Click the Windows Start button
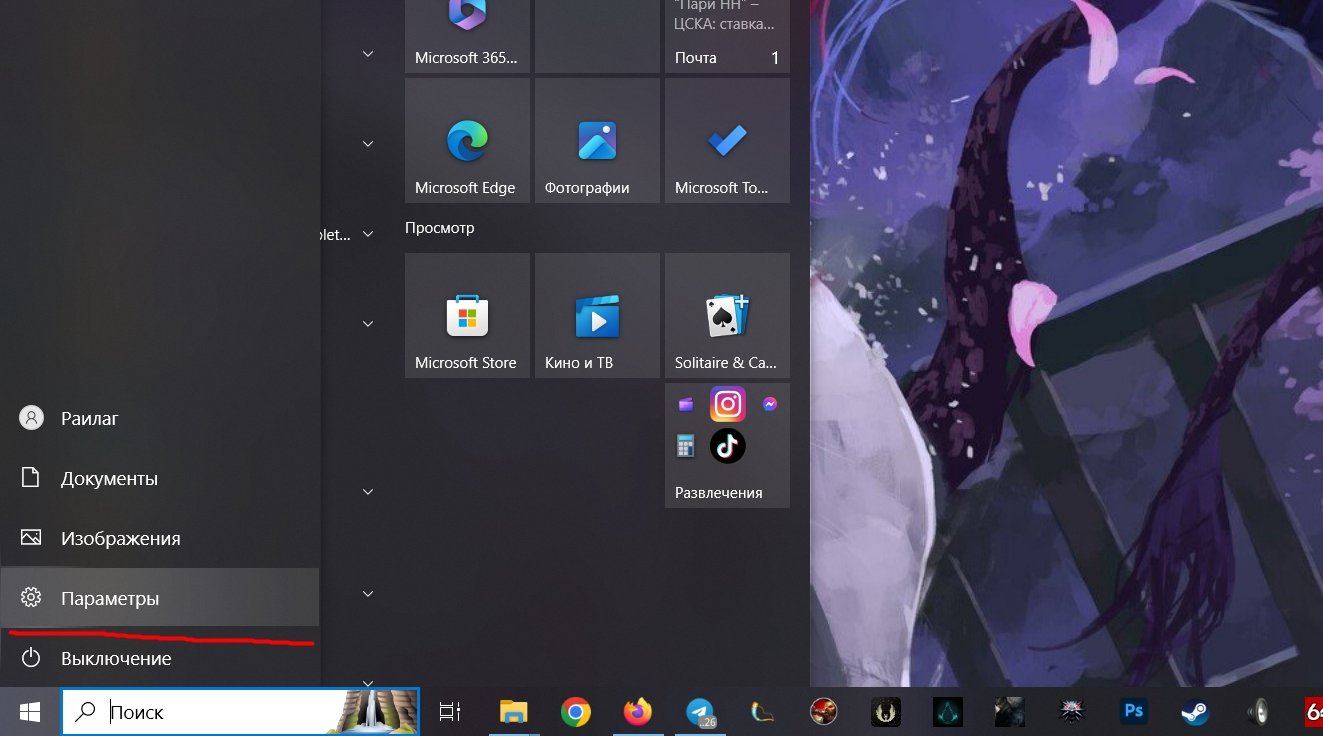 coord(30,712)
